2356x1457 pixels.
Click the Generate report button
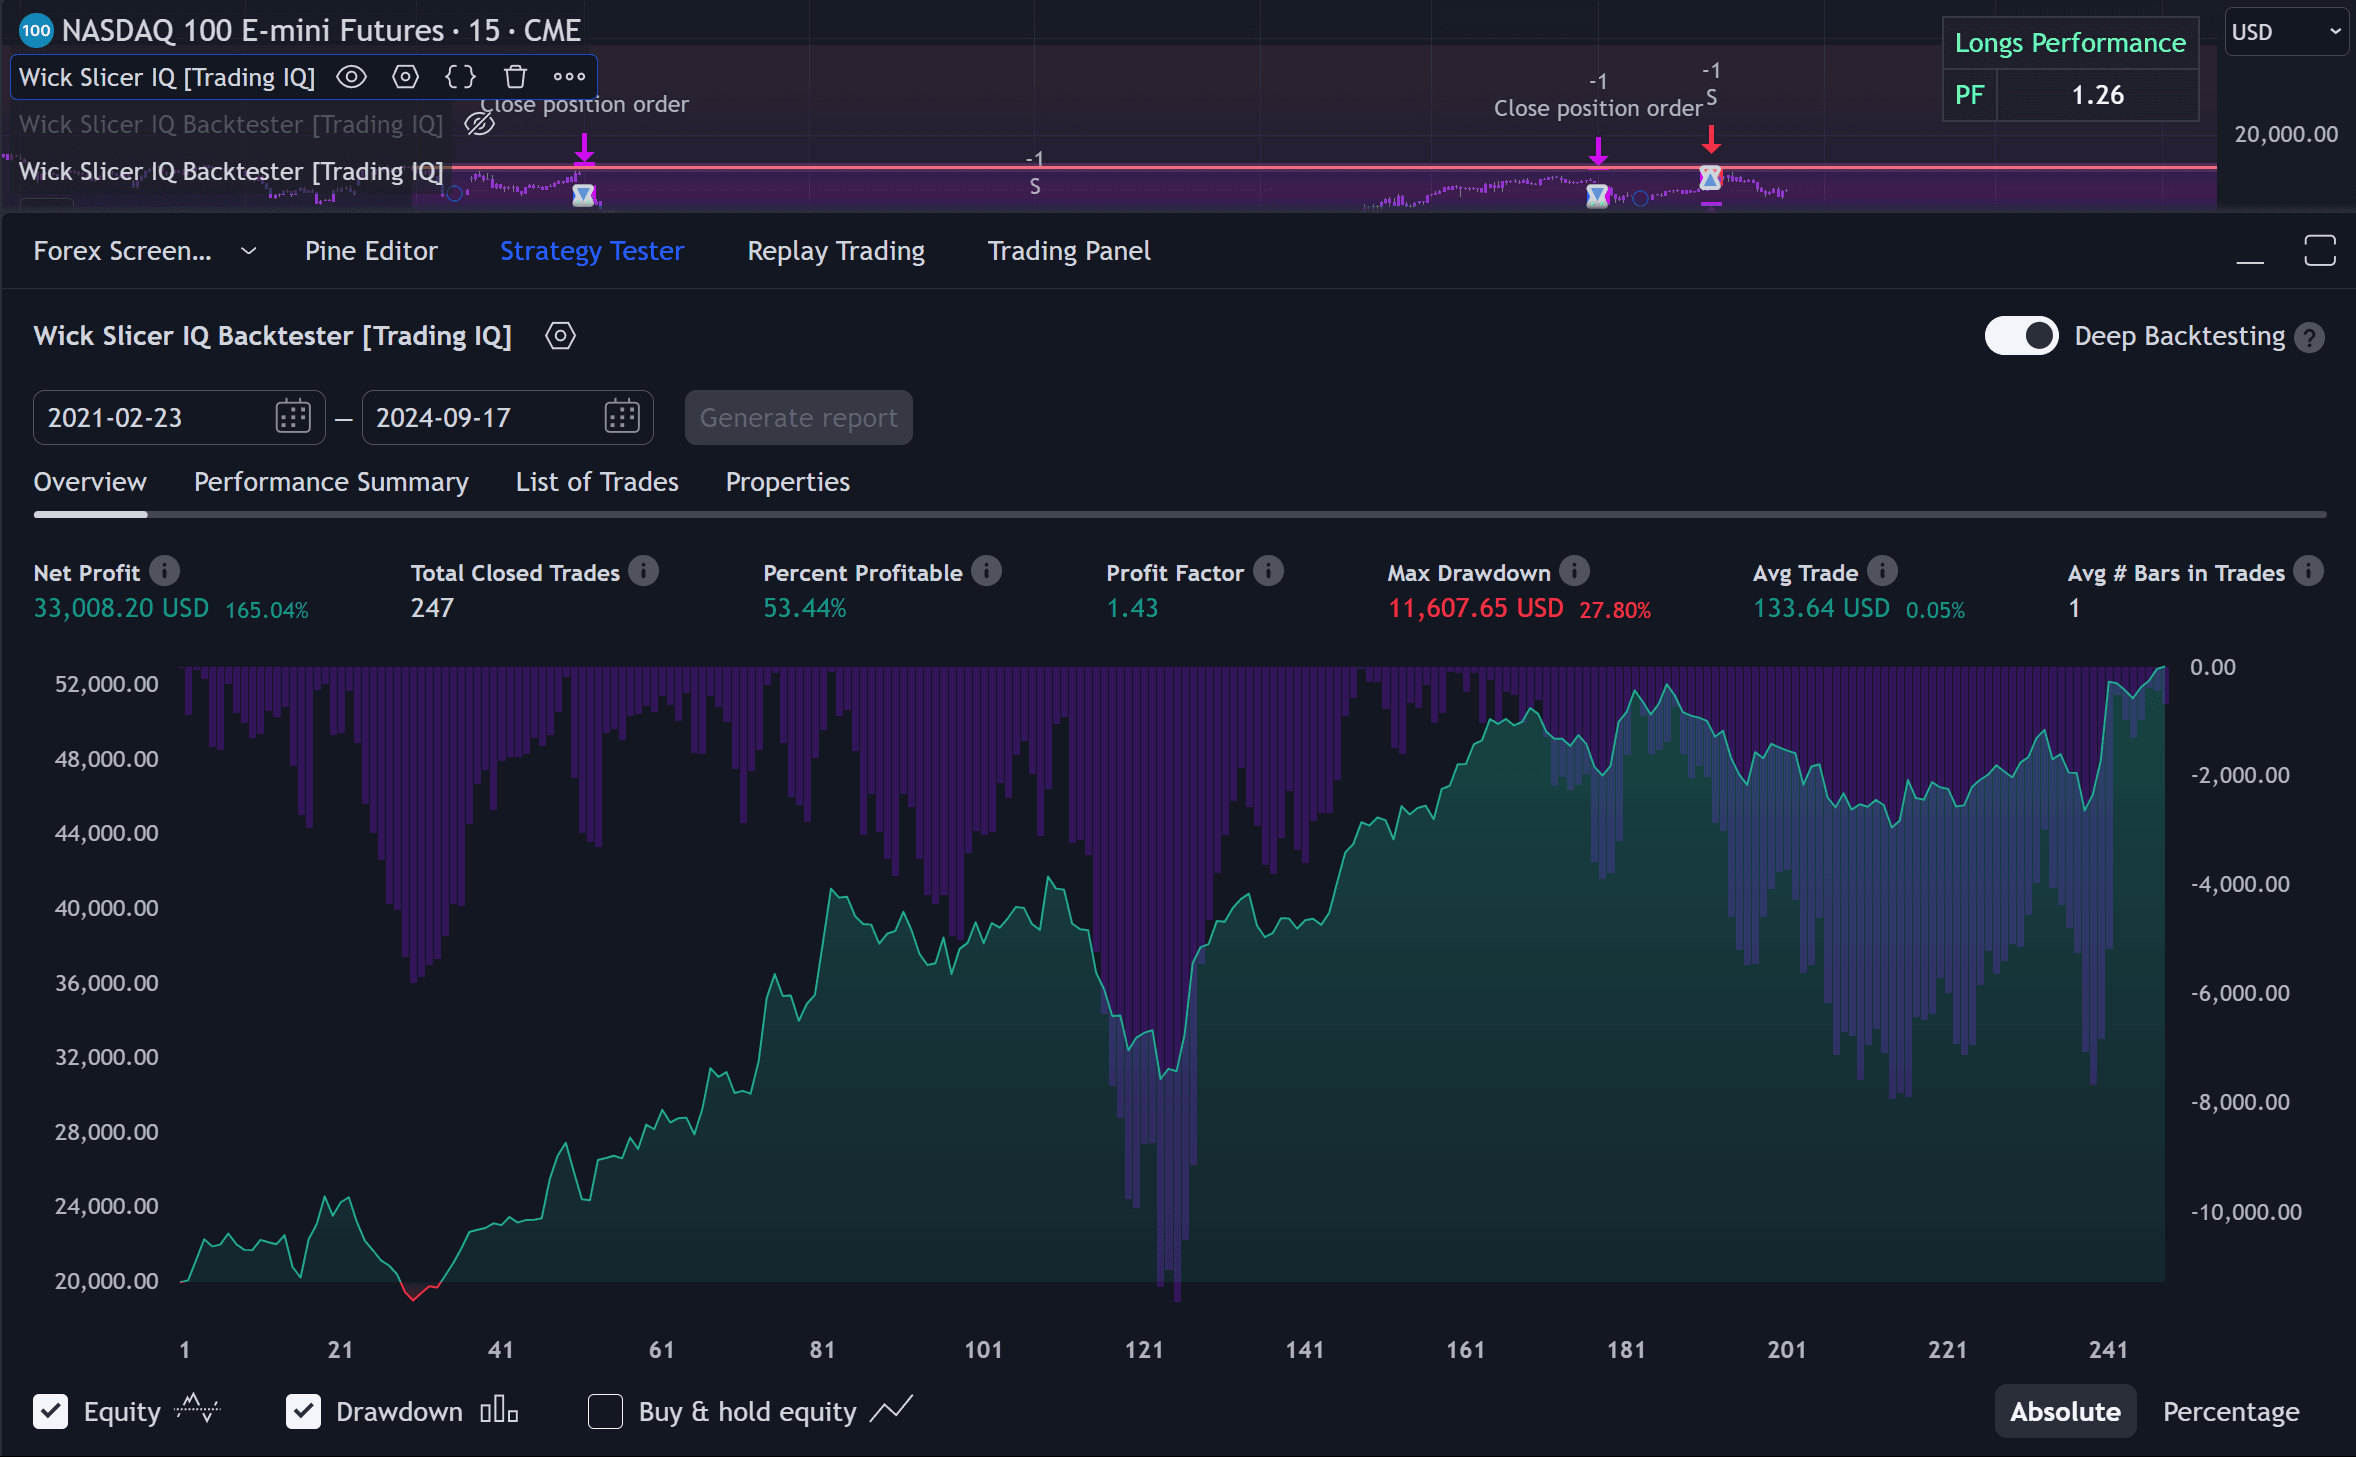tap(798, 418)
